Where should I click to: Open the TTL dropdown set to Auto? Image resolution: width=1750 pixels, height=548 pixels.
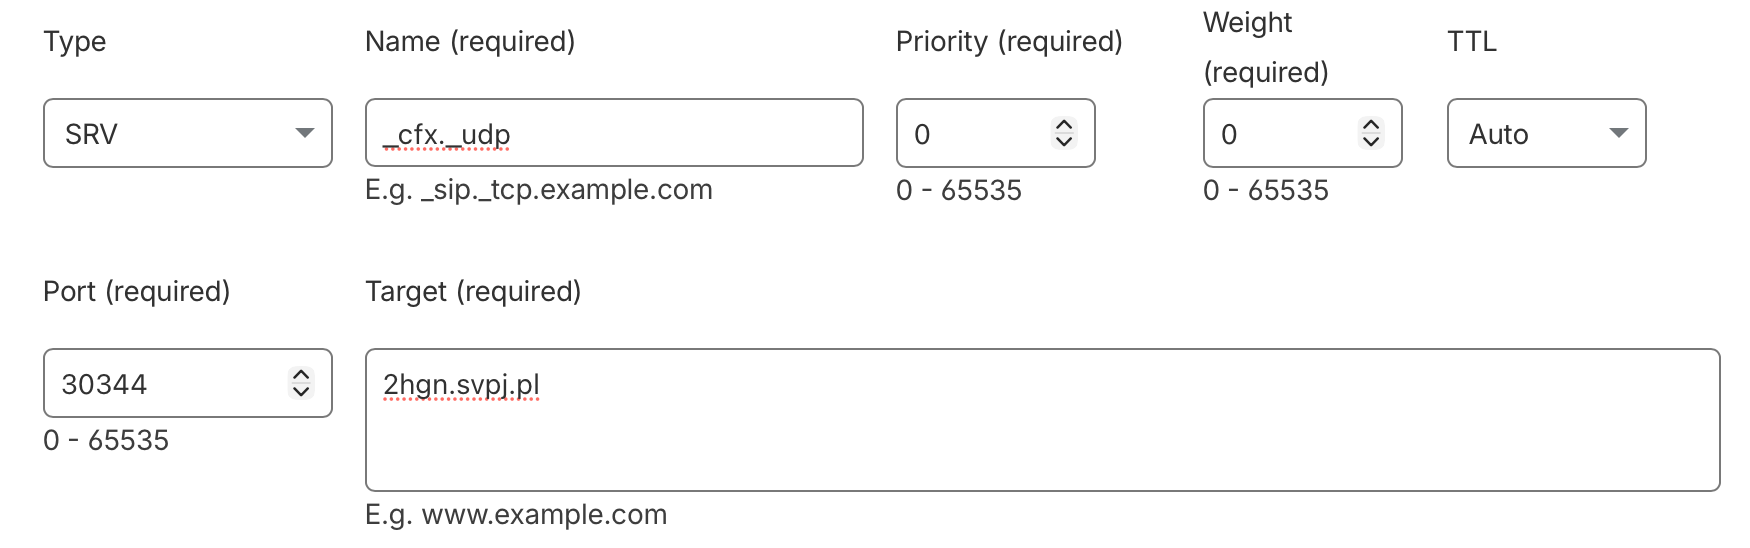pyautogui.click(x=1546, y=133)
